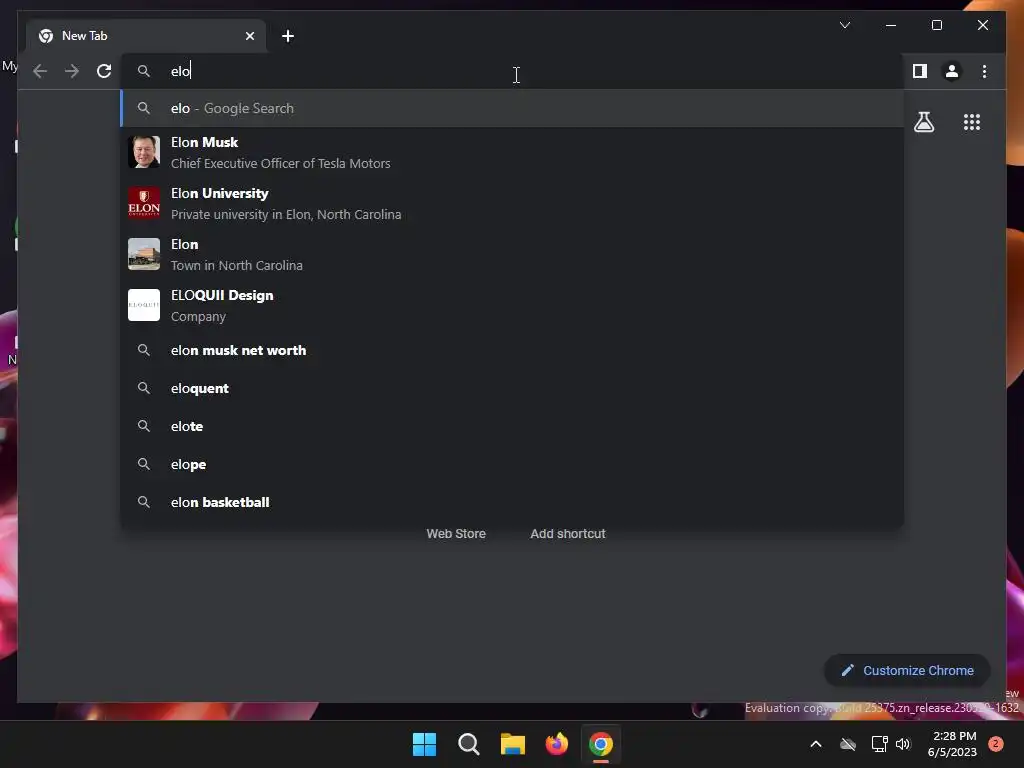
Task: Choose ELOQUII Design company suggestion
Action: 513,305
